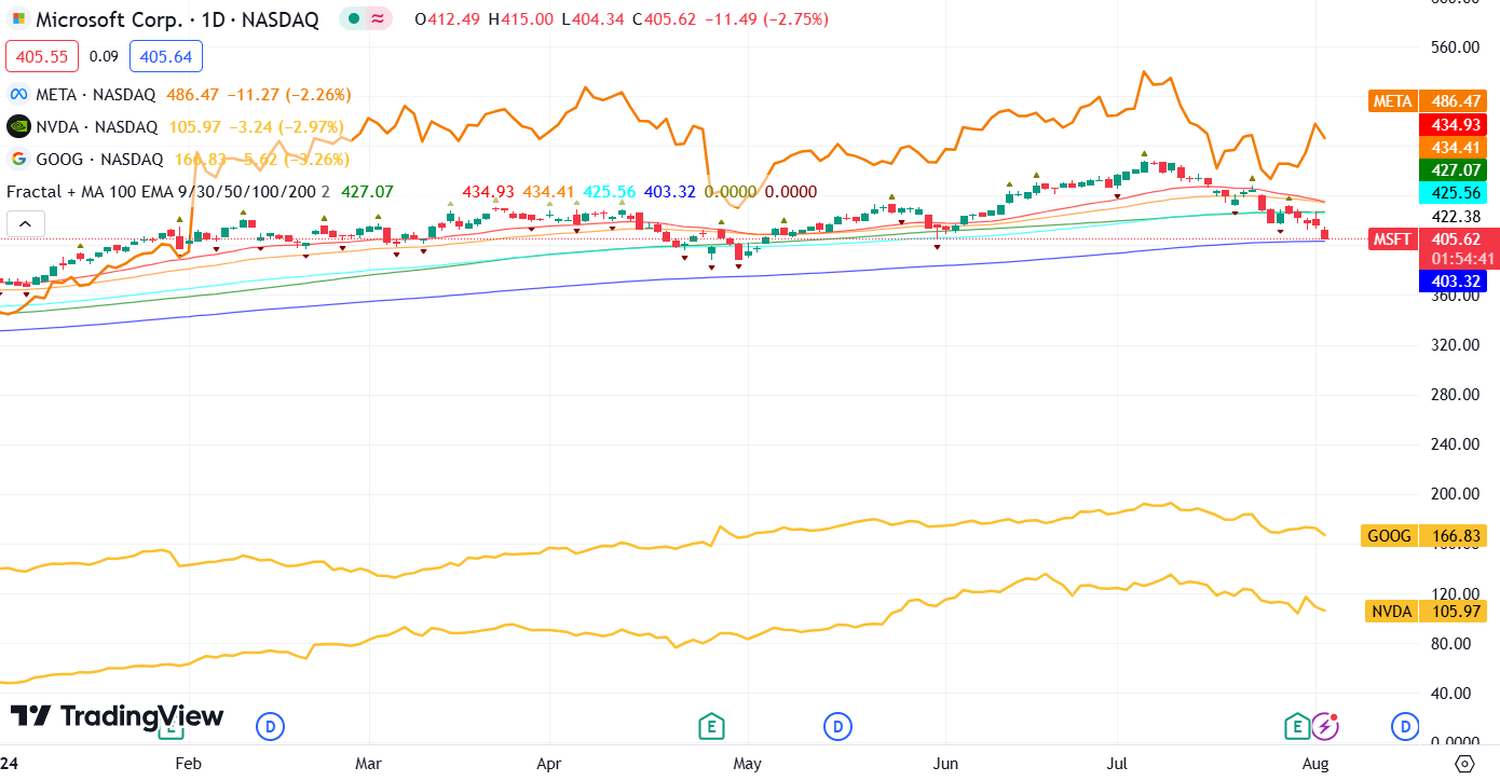Click the blue 403.32 label on price axis
Viewport: 1500px width, 781px height.
click(1453, 281)
